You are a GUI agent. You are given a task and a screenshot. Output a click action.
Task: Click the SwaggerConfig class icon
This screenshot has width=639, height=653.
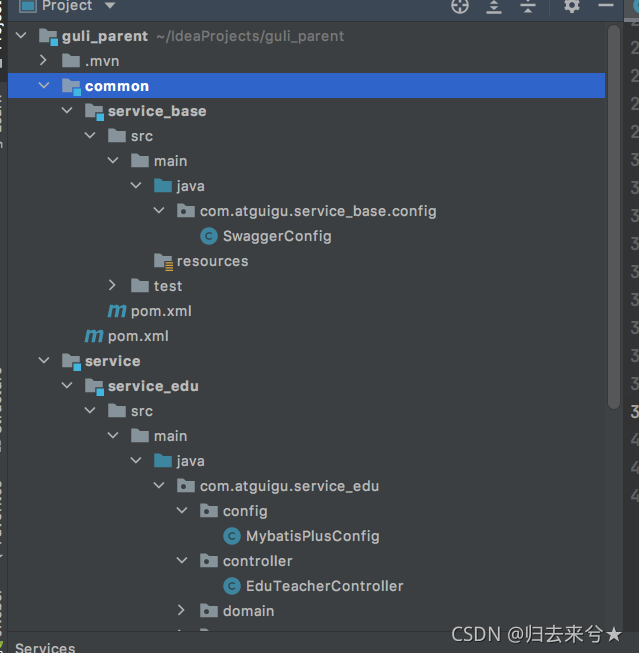(x=209, y=236)
